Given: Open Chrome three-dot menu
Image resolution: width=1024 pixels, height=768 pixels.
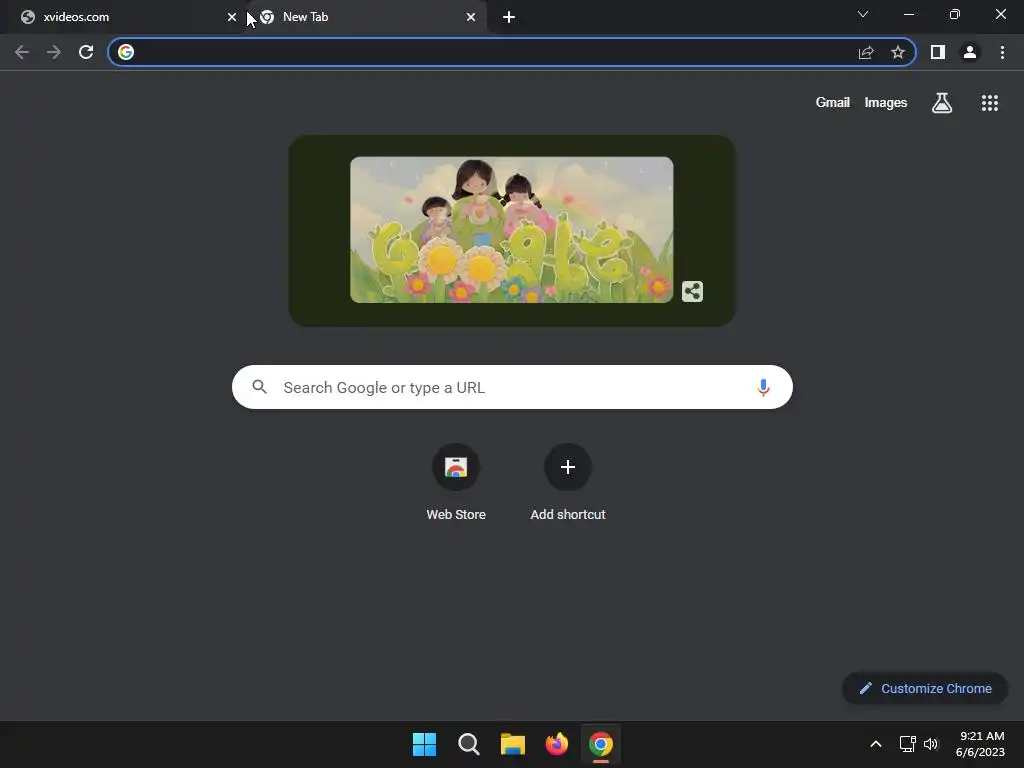Looking at the screenshot, I should [1002, 52].
